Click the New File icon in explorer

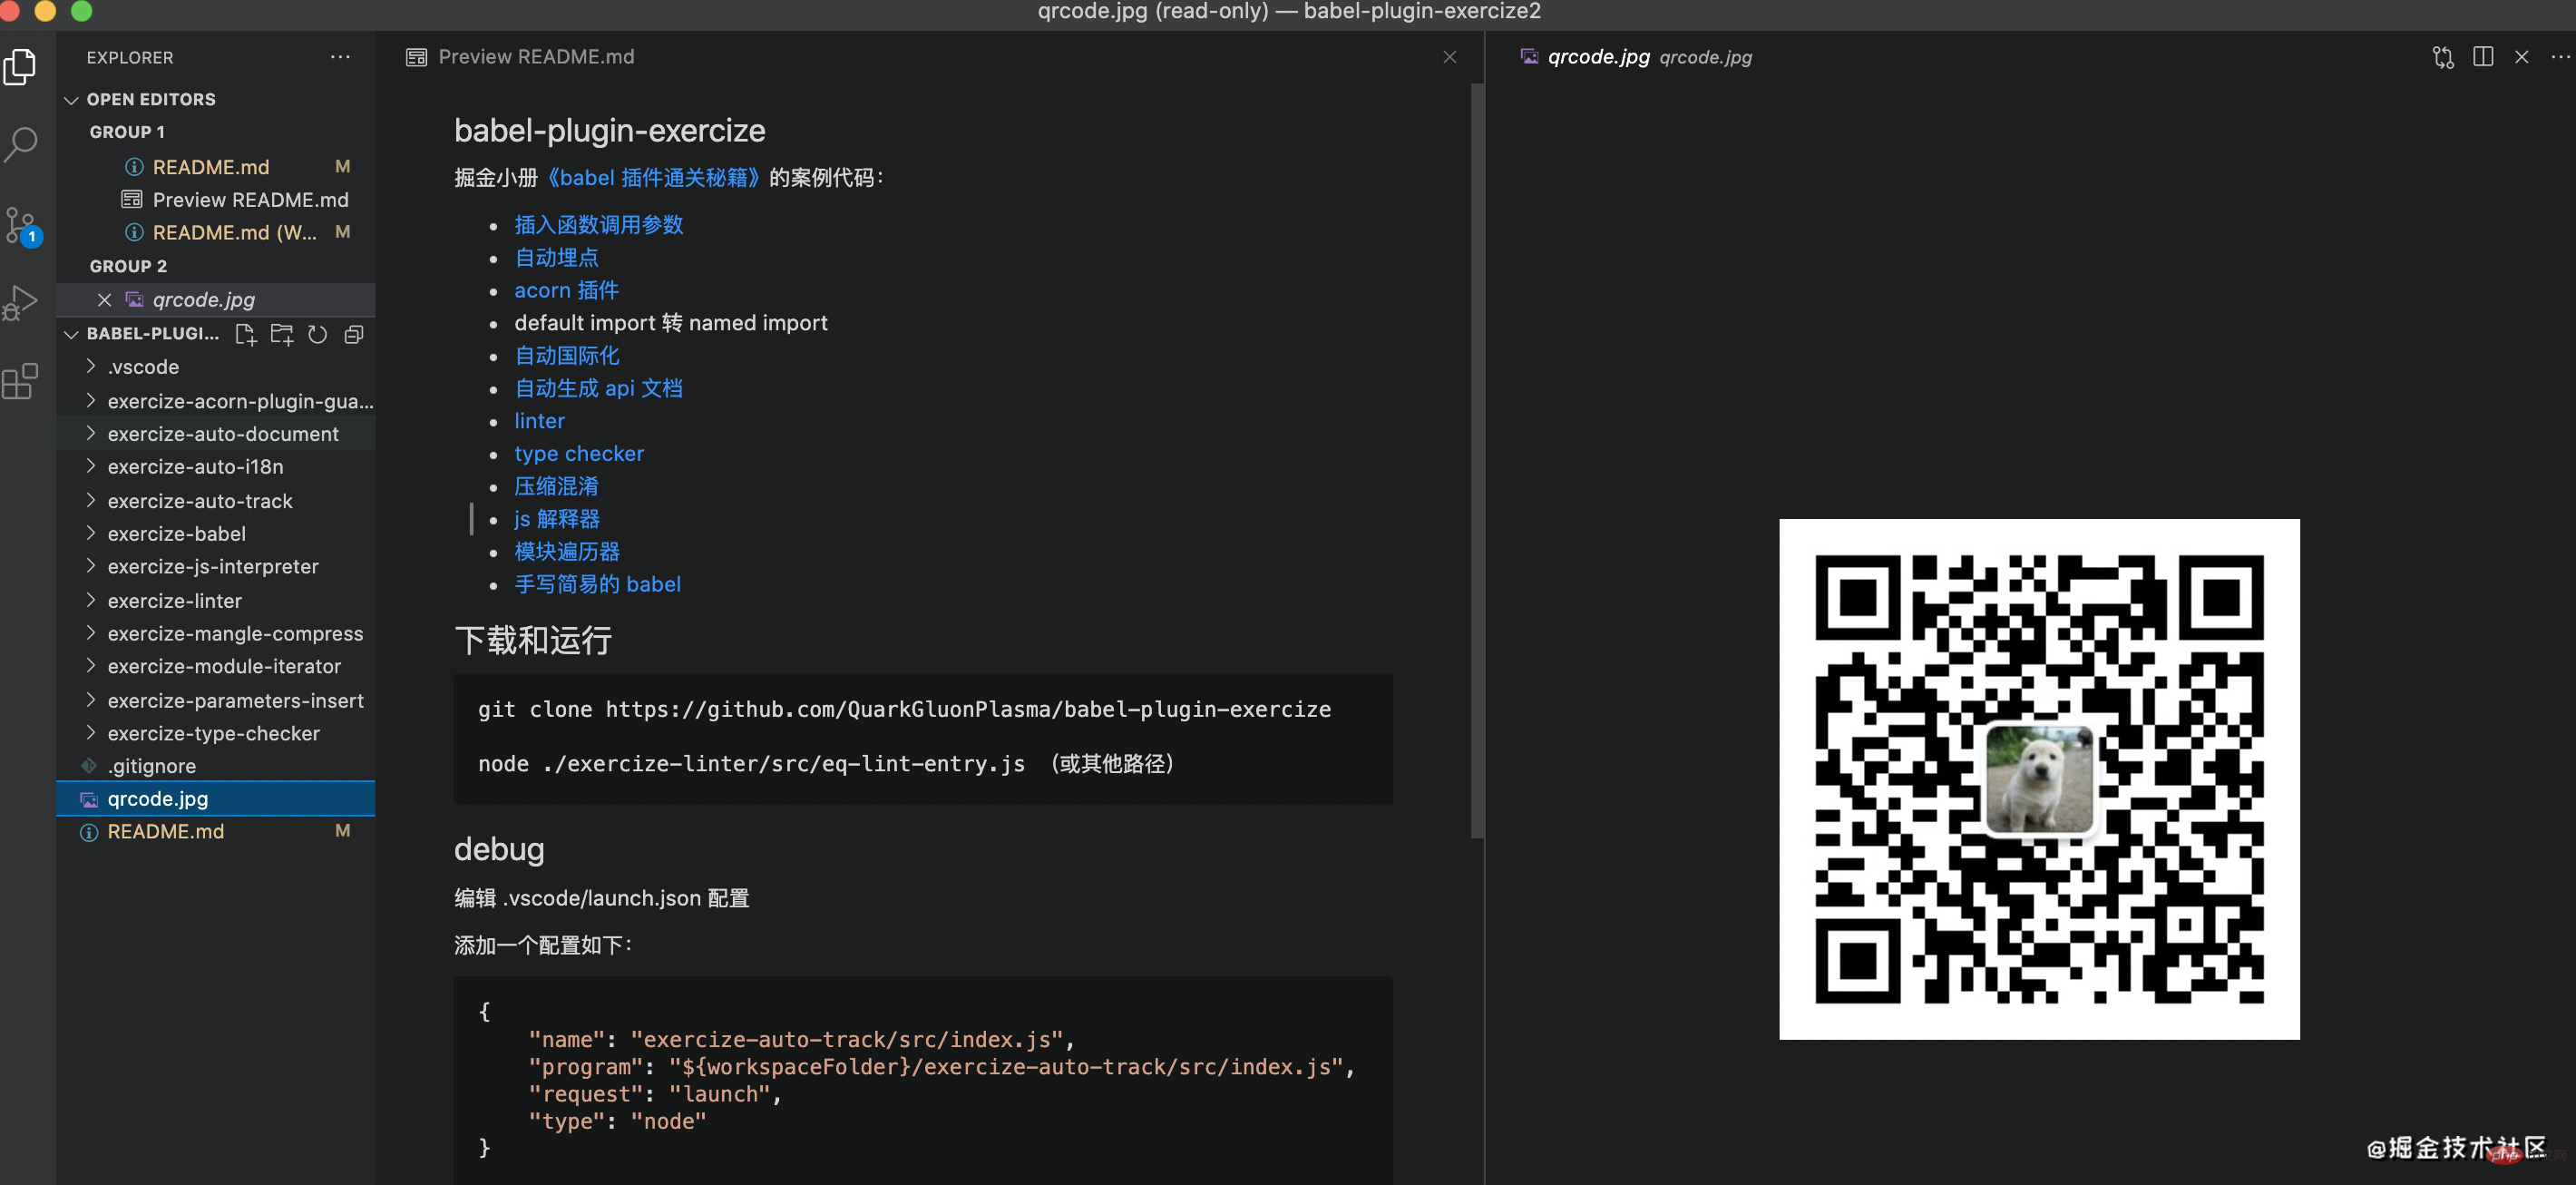click(245, 334)
